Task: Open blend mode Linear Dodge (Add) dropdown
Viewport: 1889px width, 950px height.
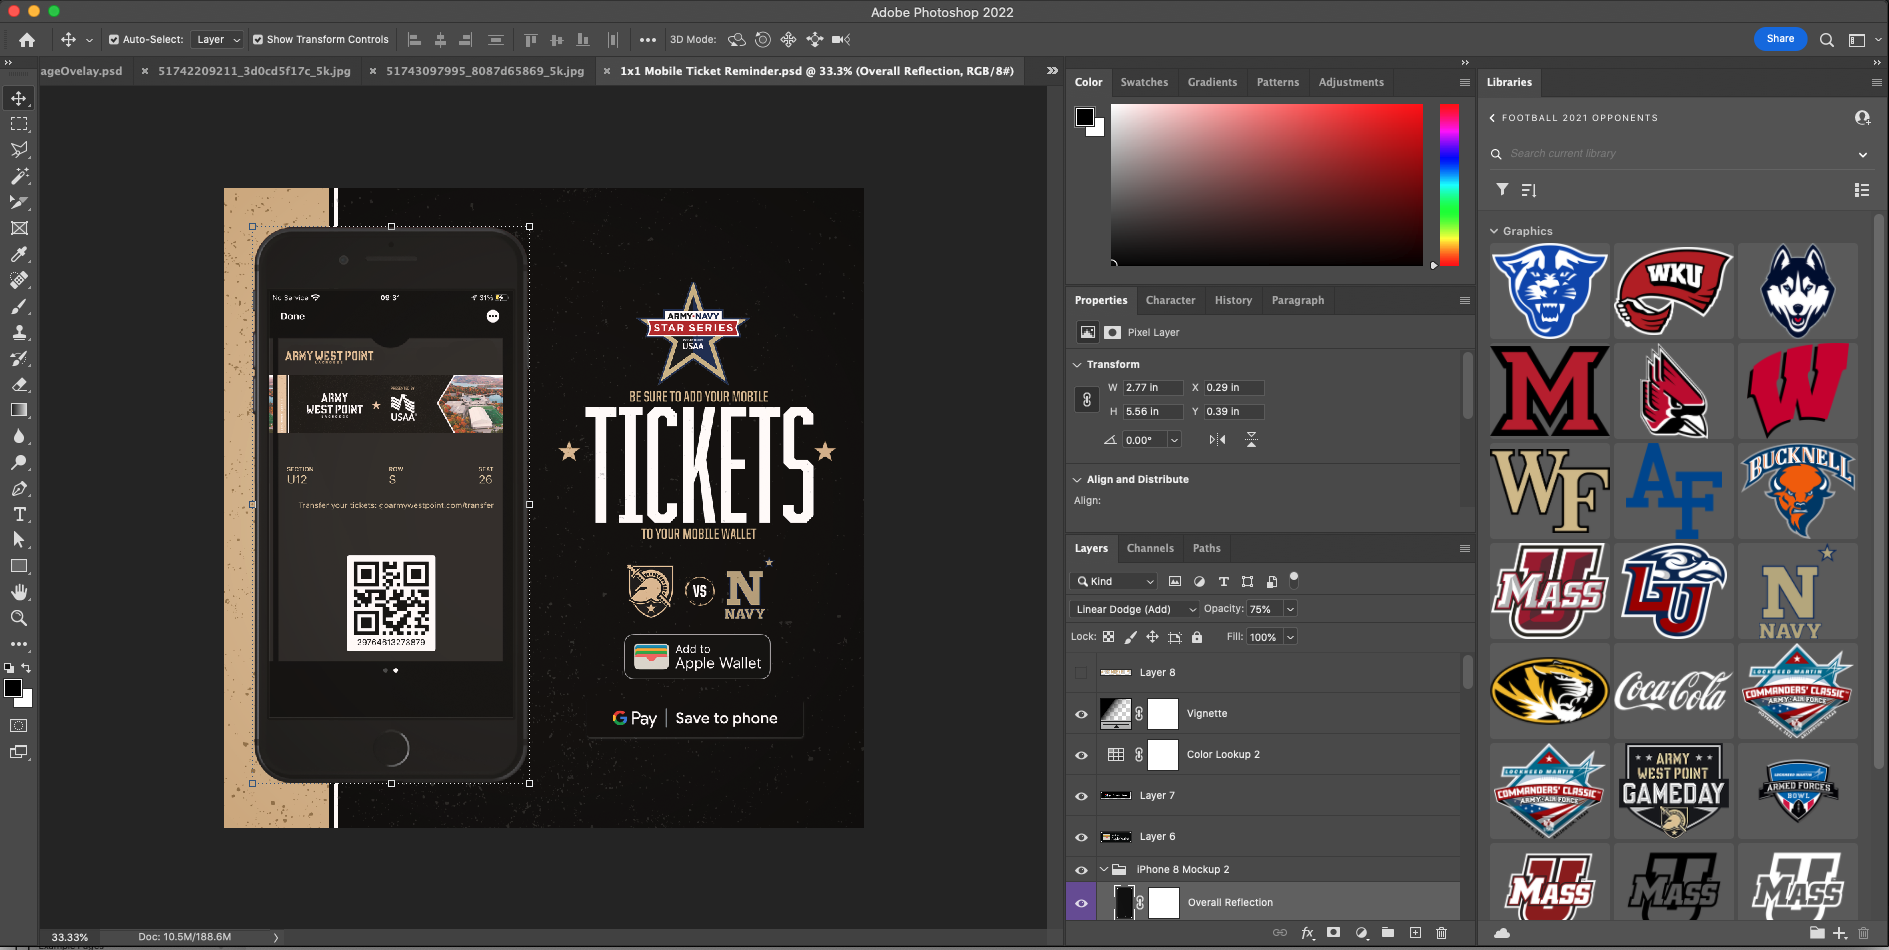Action: coord(1134,609)
